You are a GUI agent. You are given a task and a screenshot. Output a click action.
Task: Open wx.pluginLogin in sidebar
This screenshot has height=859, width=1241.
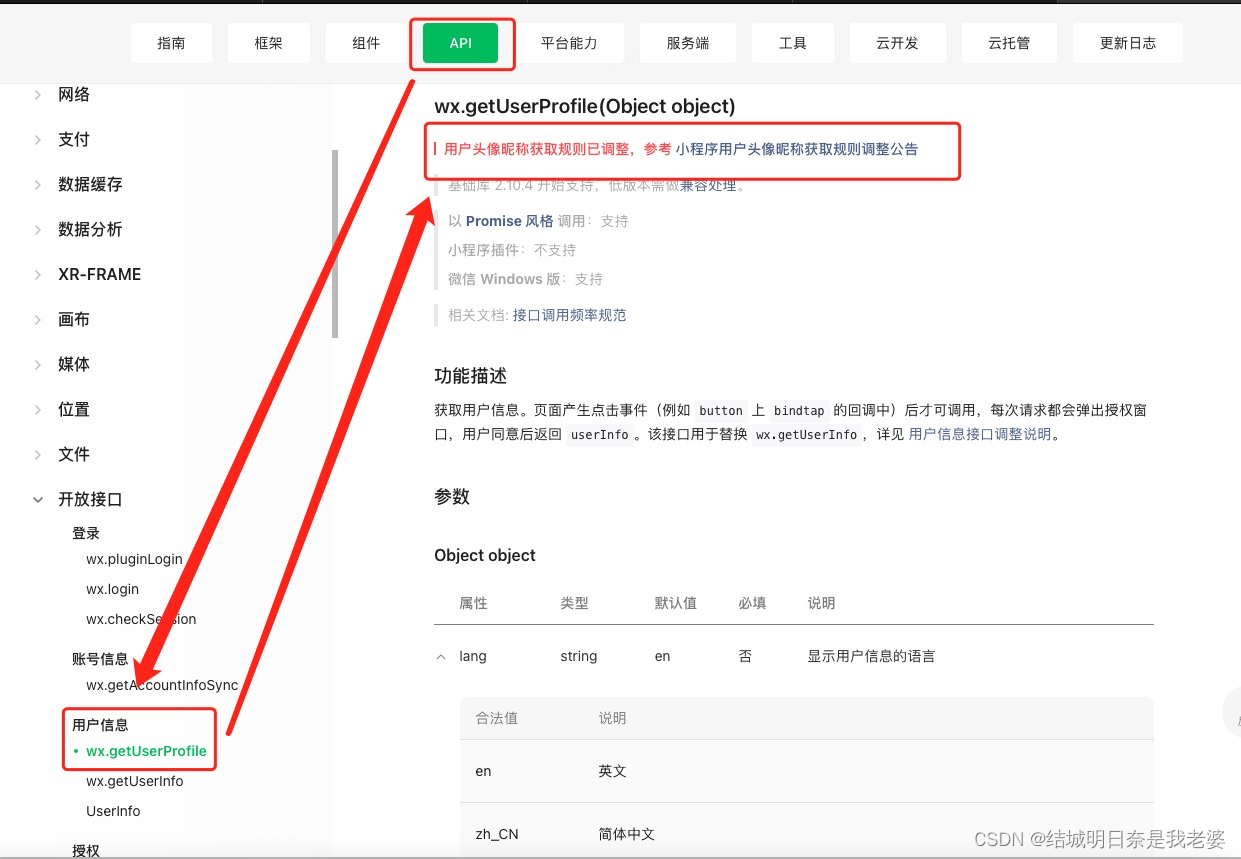134,559
